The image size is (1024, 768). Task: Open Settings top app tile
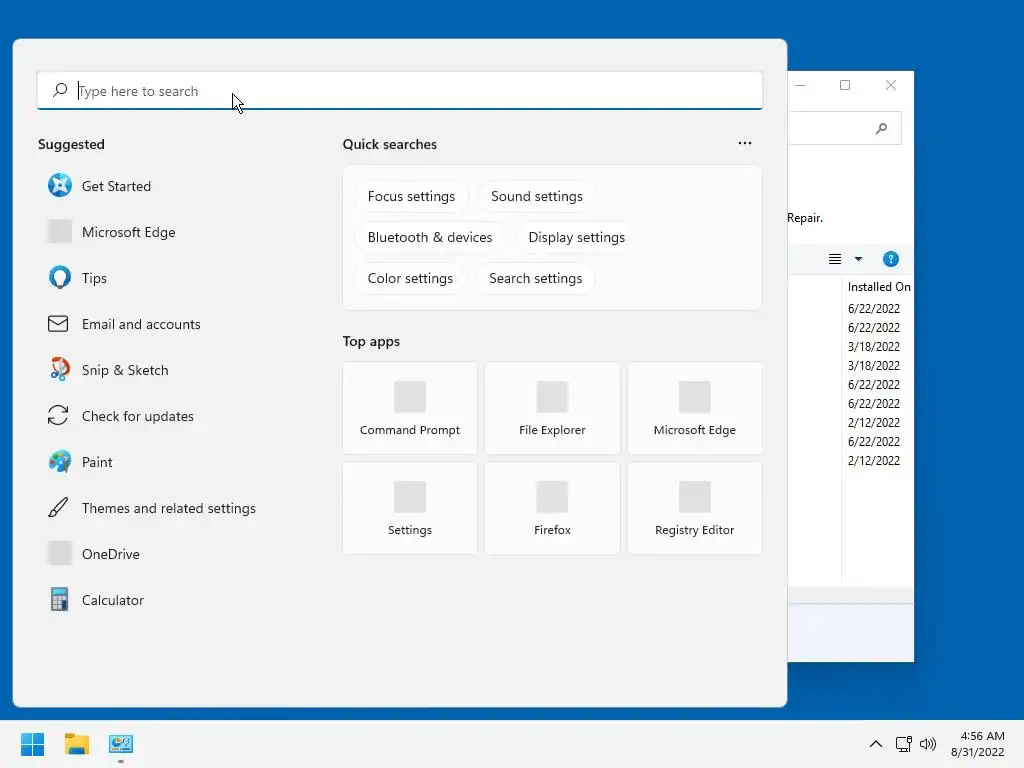click(x=409, y=508)
